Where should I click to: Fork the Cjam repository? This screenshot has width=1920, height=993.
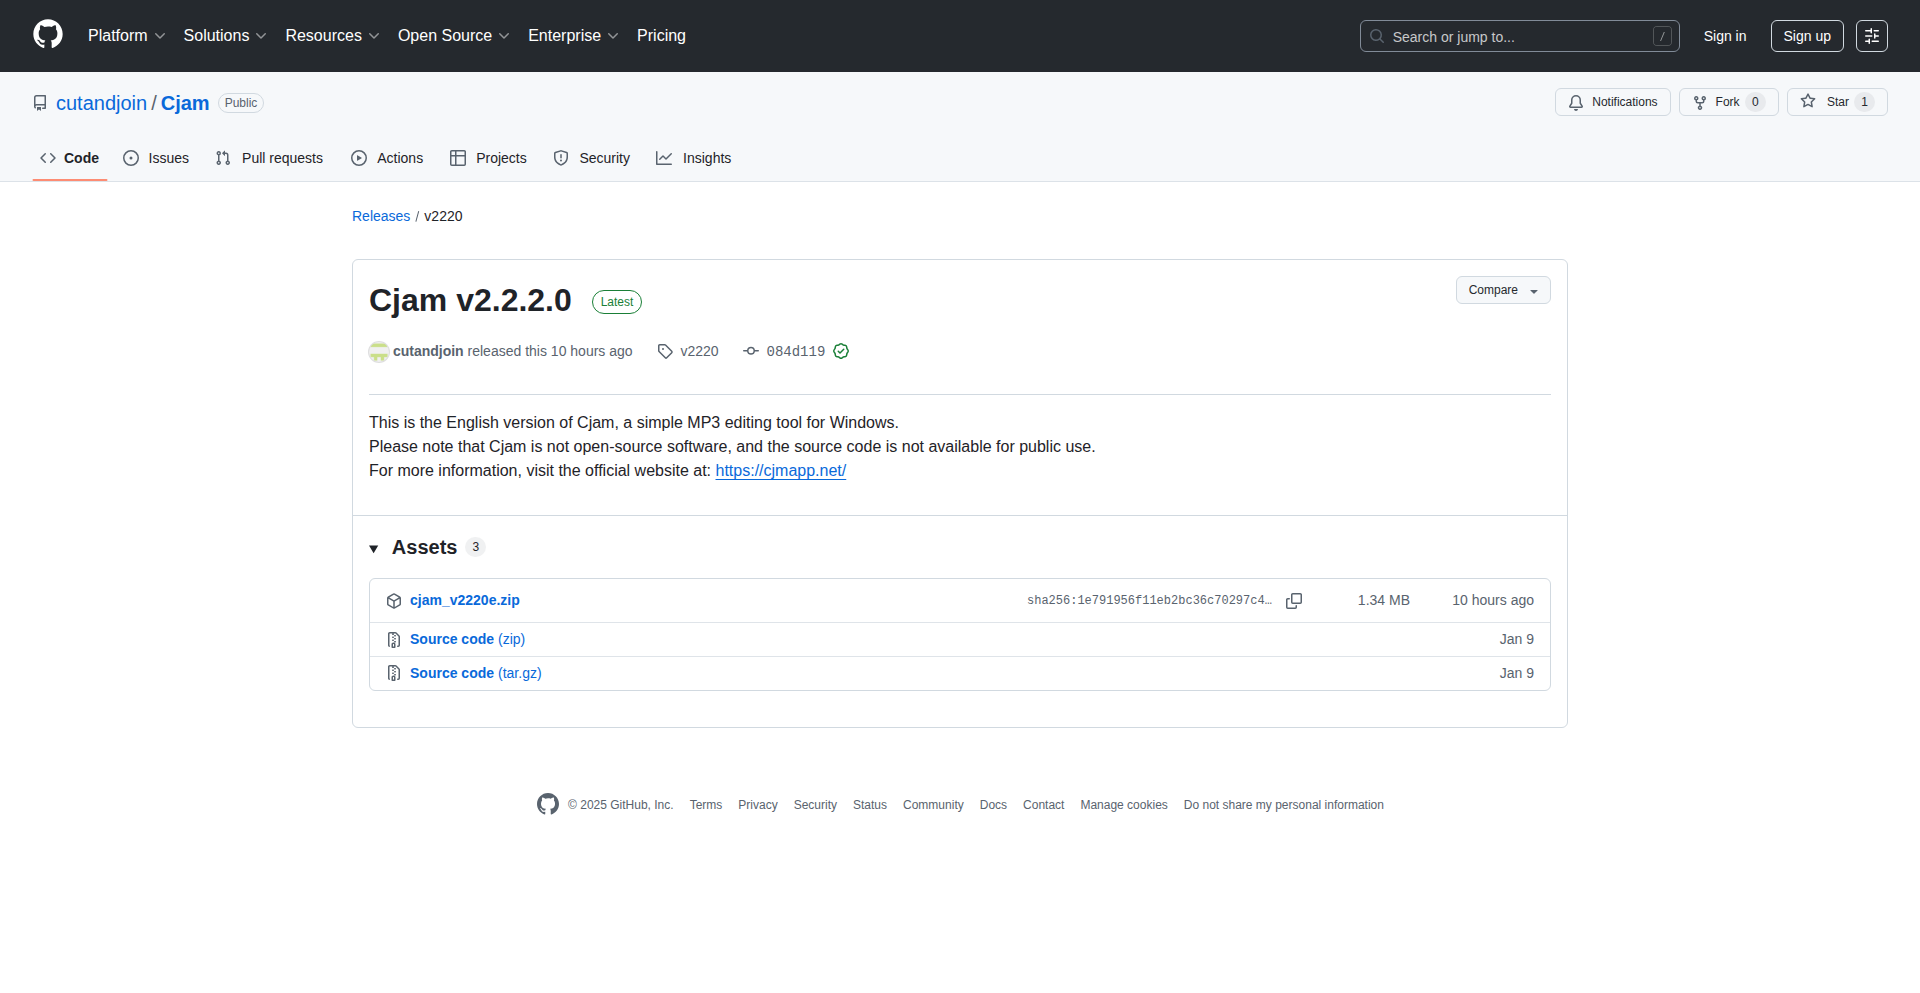[1729, 102]
